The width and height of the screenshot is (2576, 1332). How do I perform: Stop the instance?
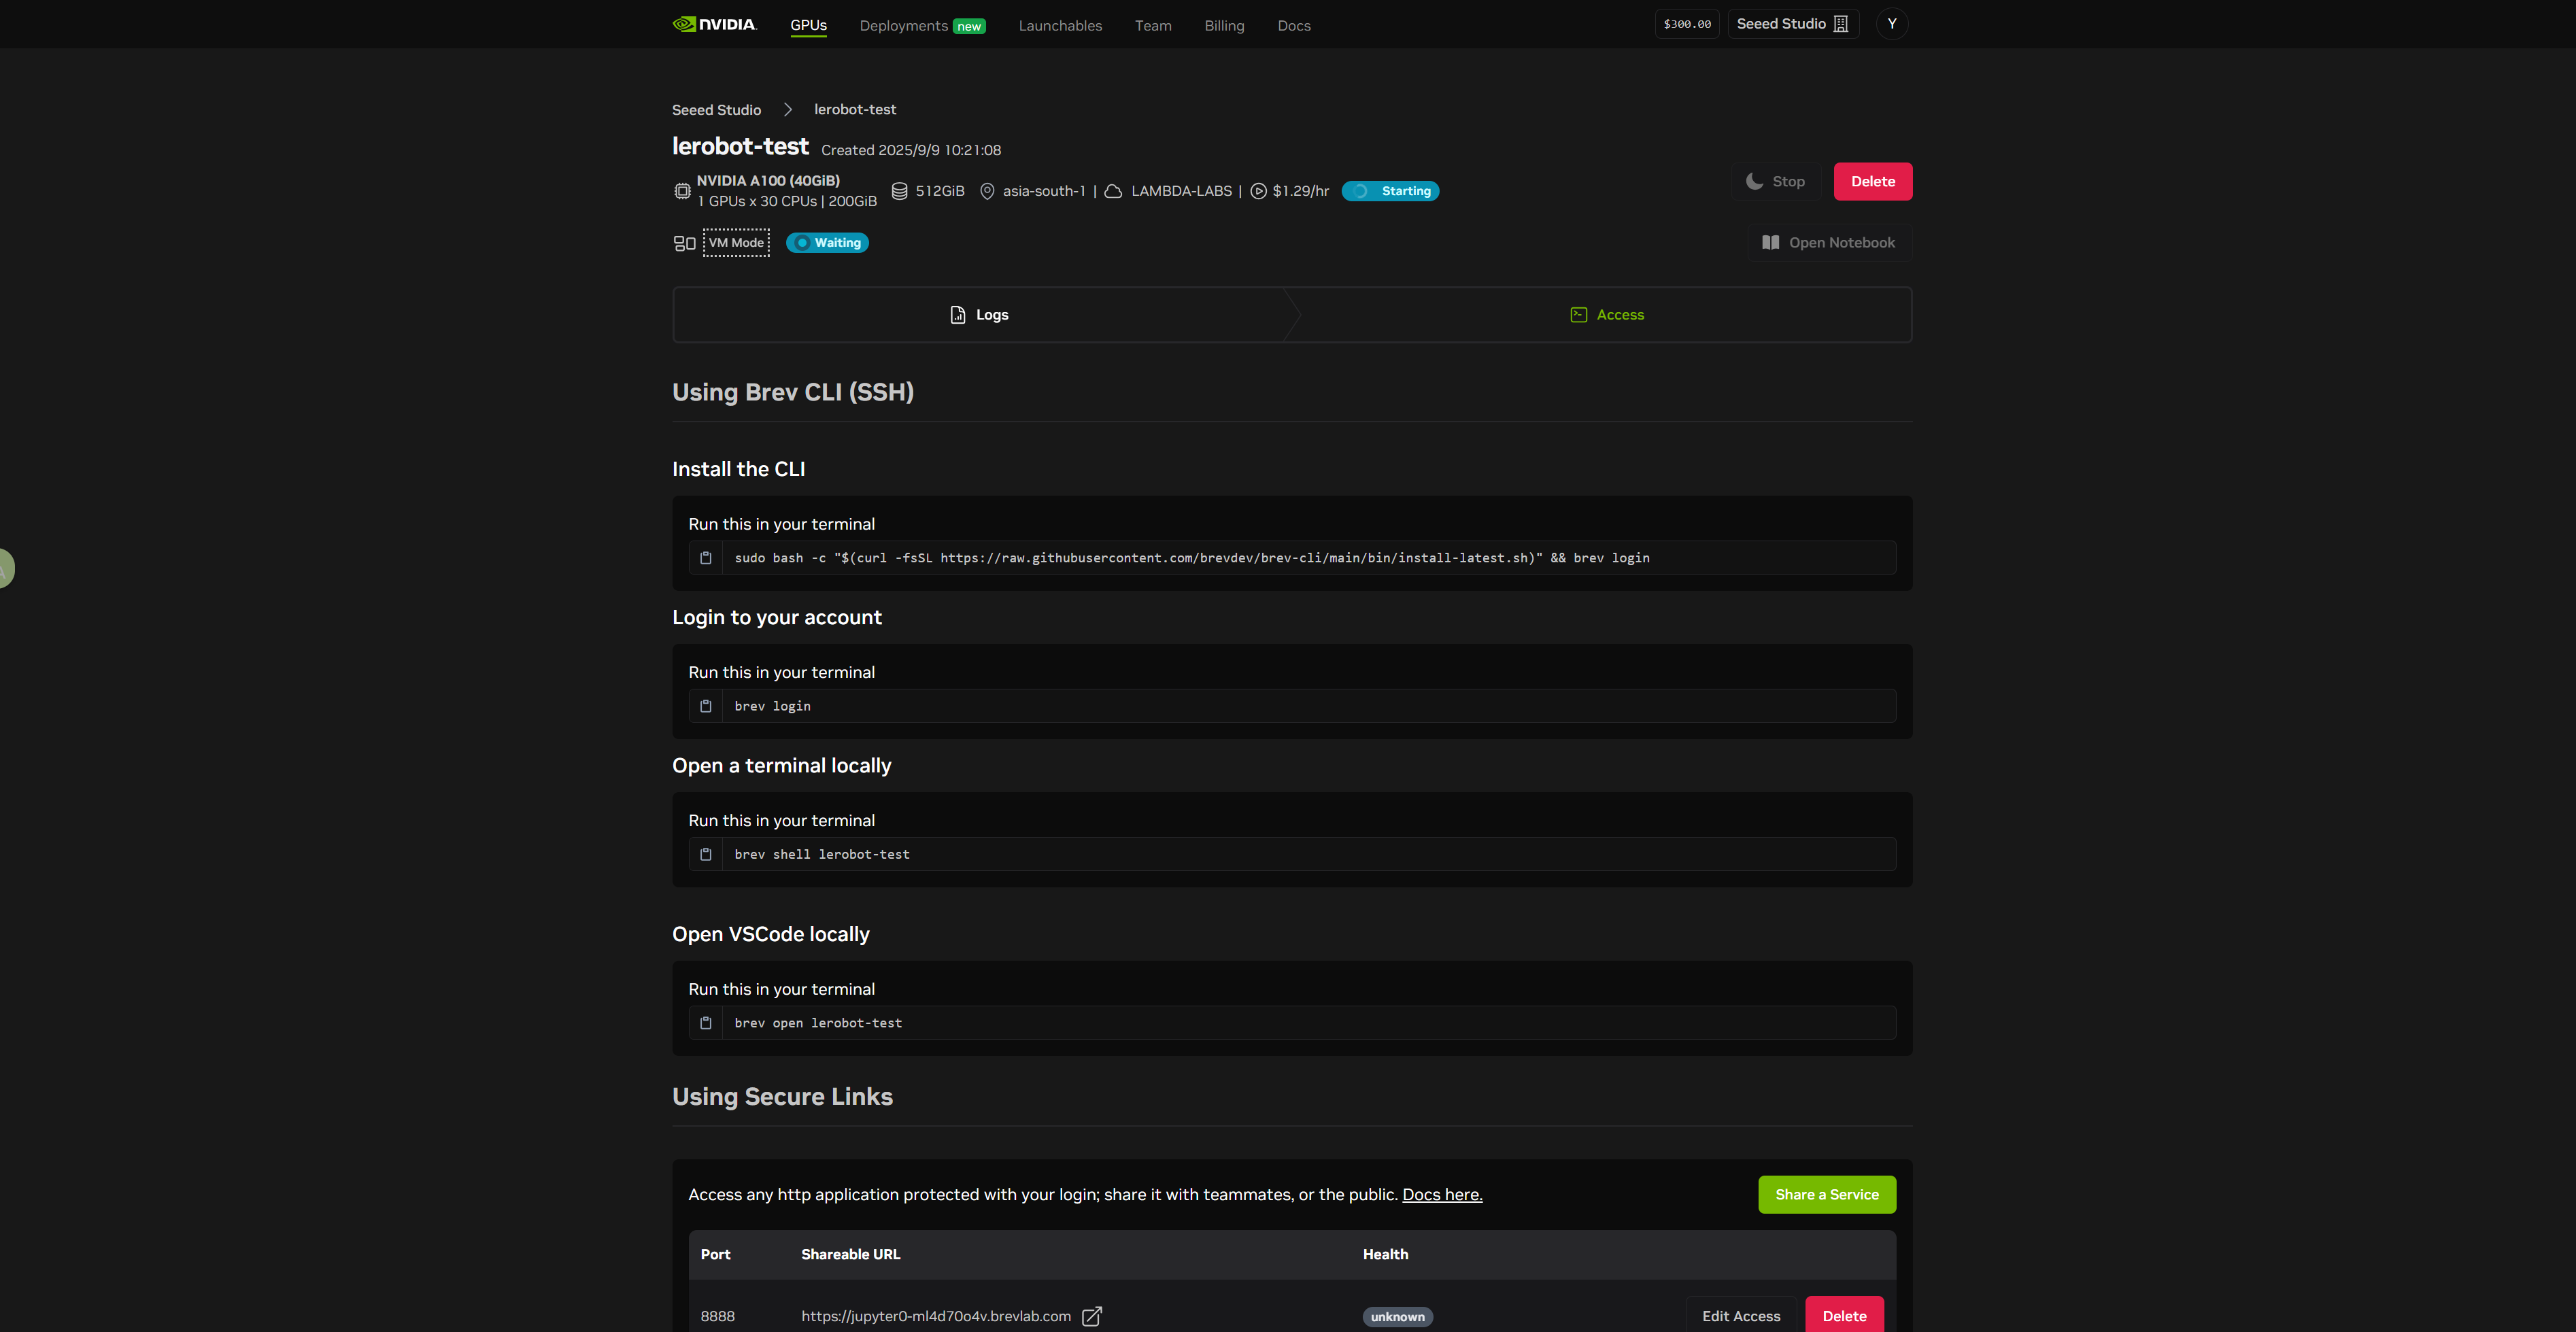pyautogui.click(x=1775, y=181)
